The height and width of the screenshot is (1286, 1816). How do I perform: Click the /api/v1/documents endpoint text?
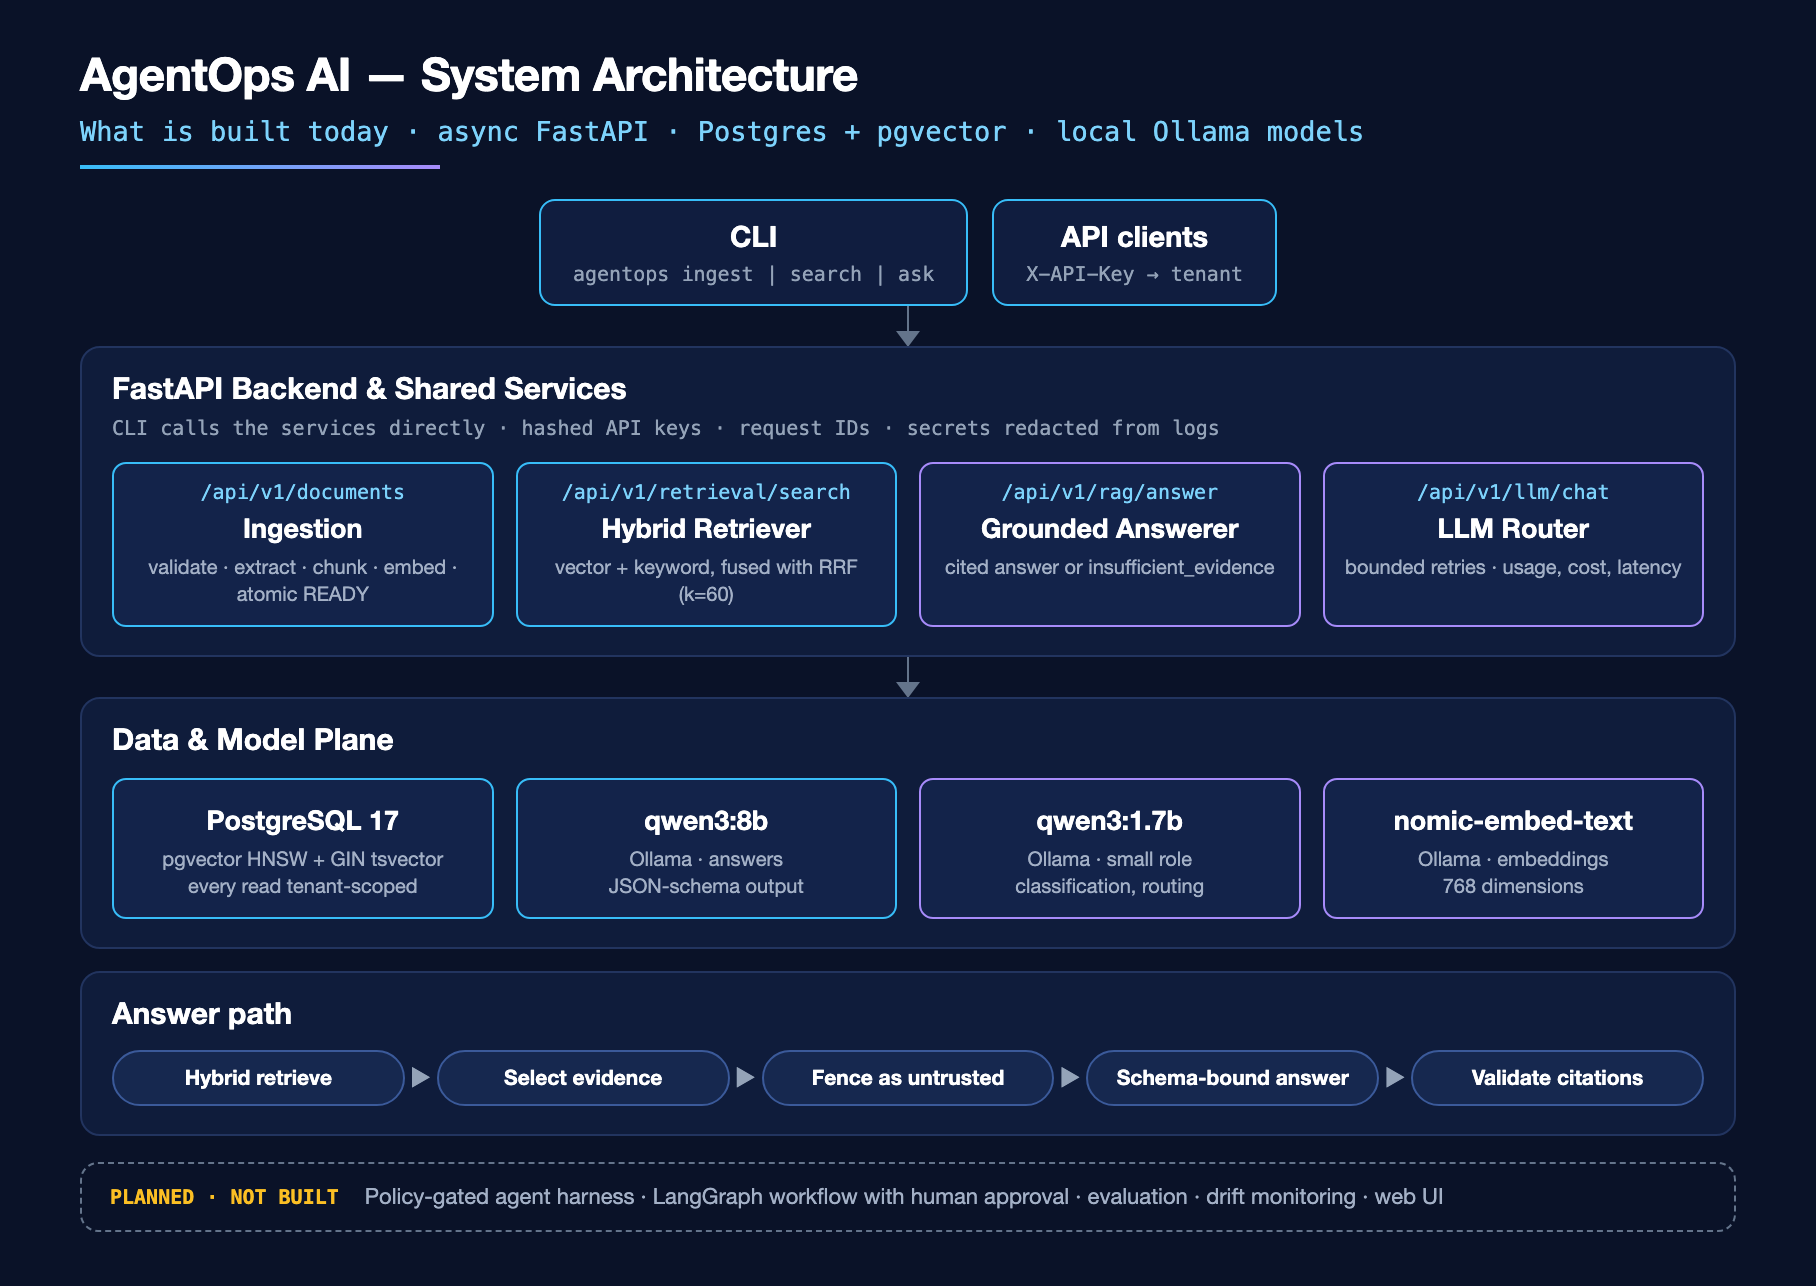[x=303, y=492]
